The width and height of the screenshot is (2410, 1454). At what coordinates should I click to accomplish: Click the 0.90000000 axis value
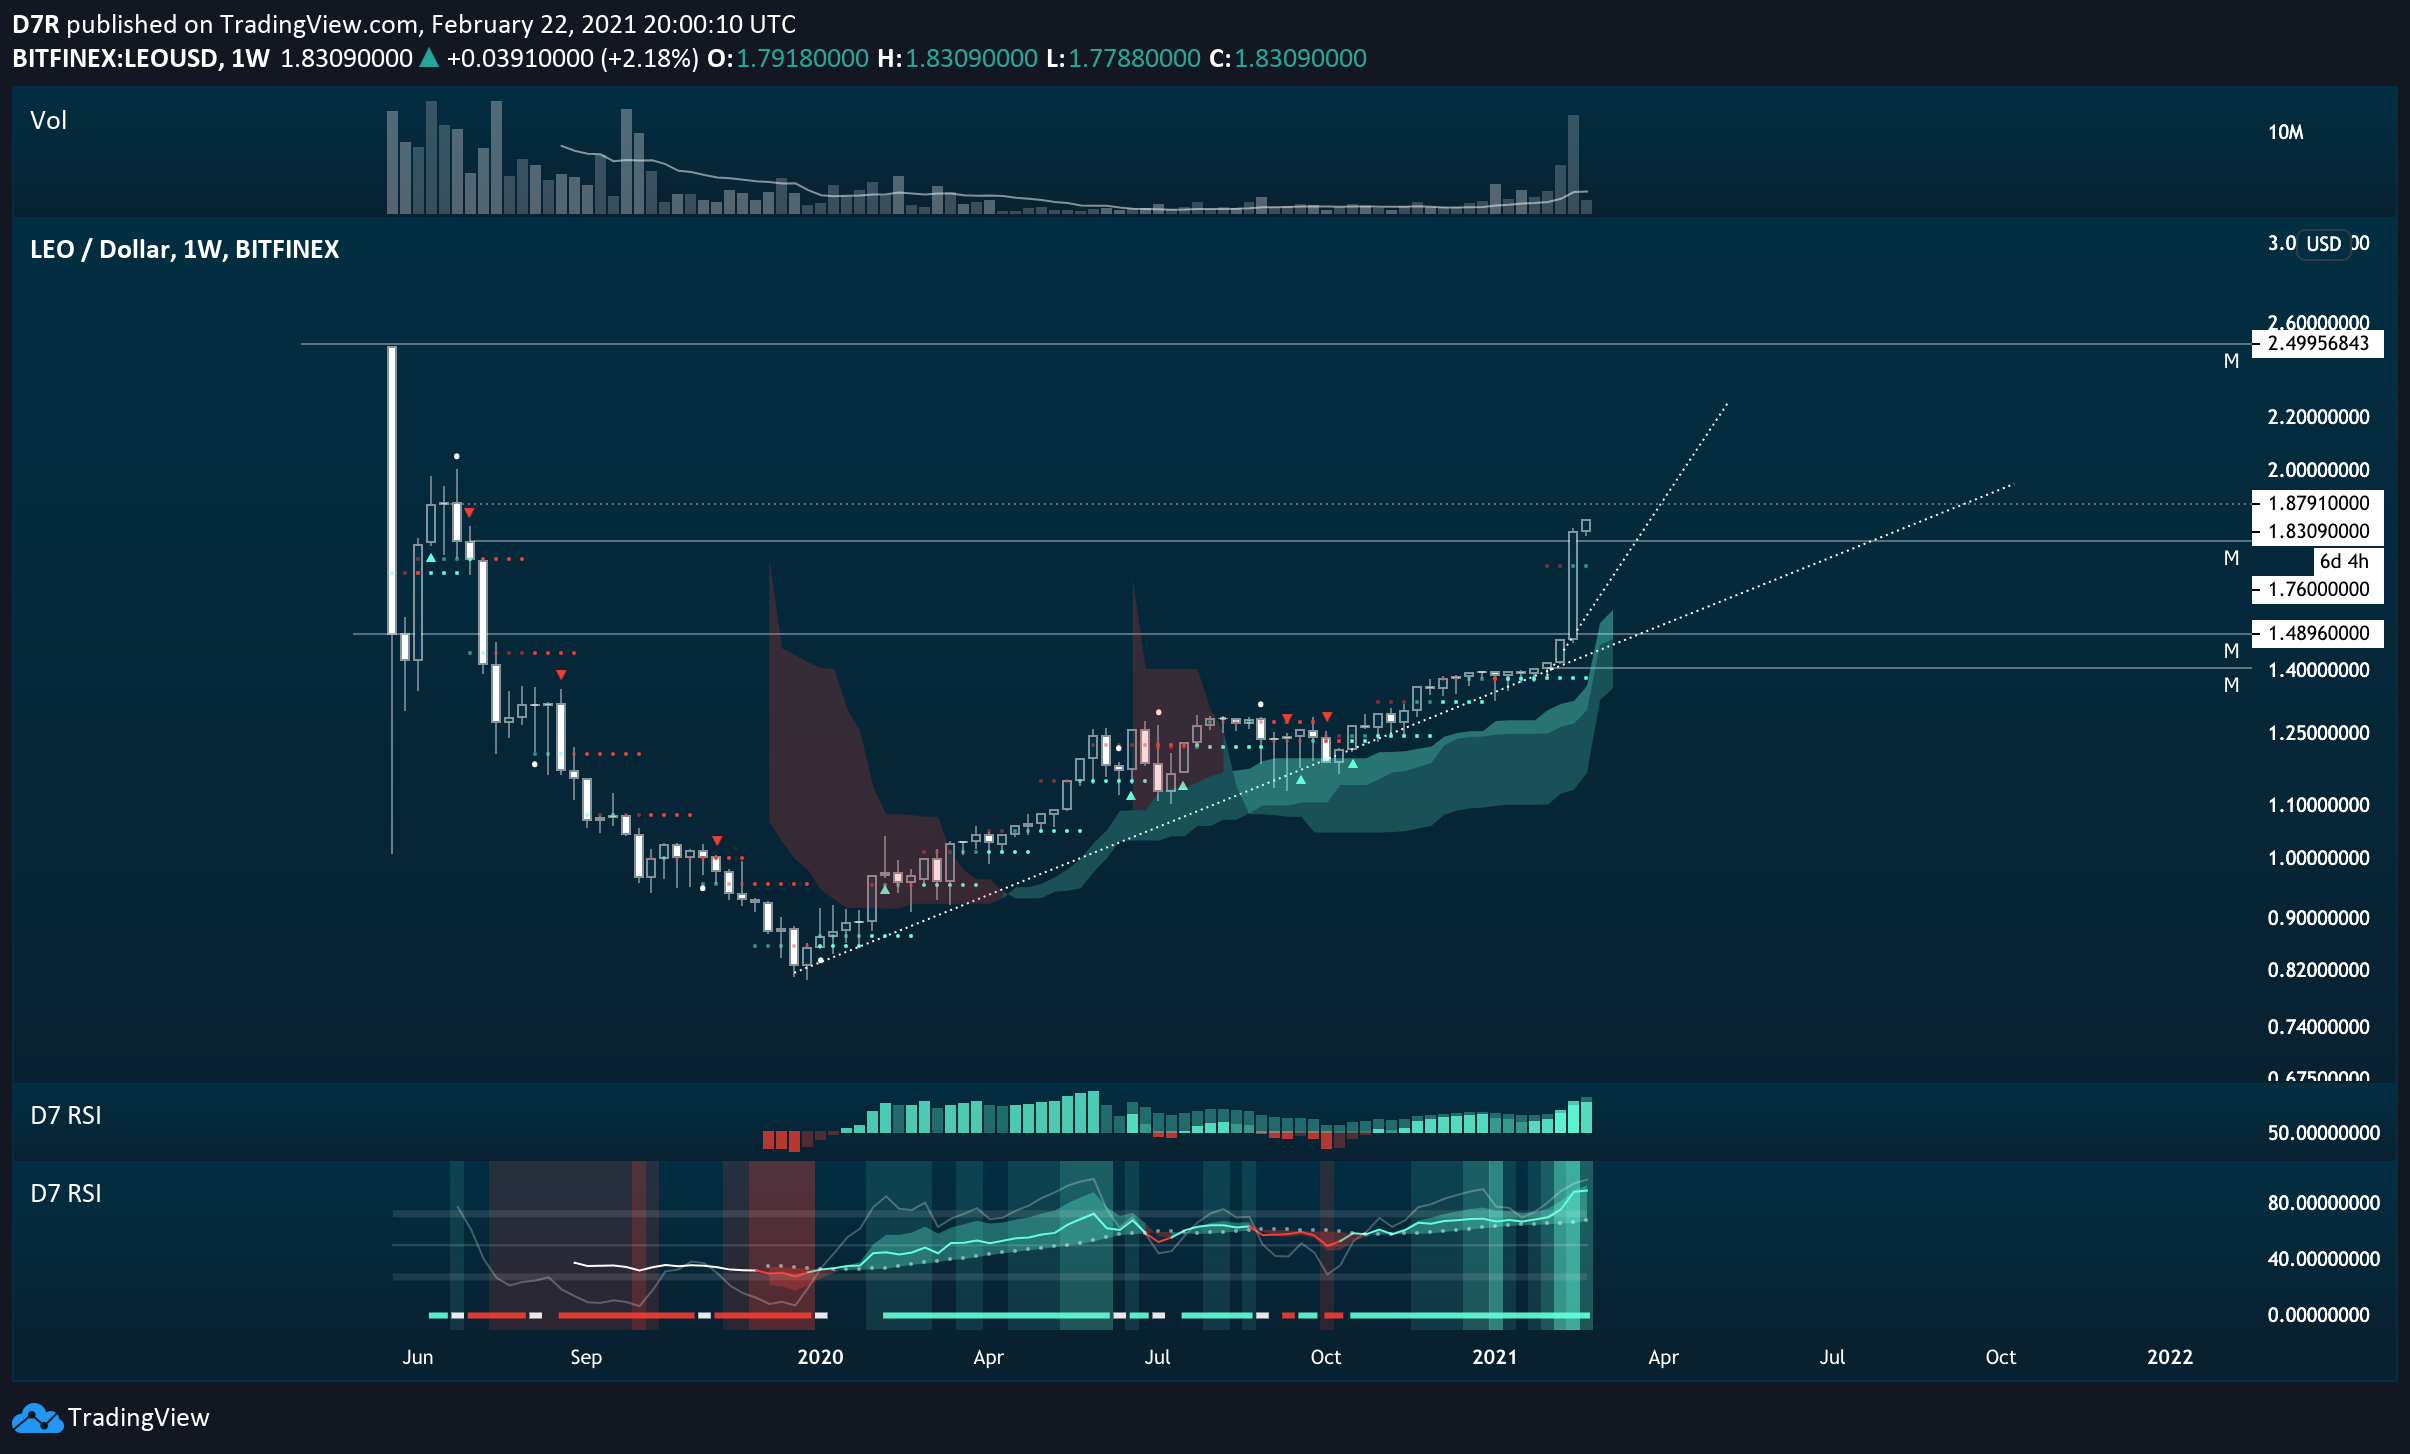2318,918
